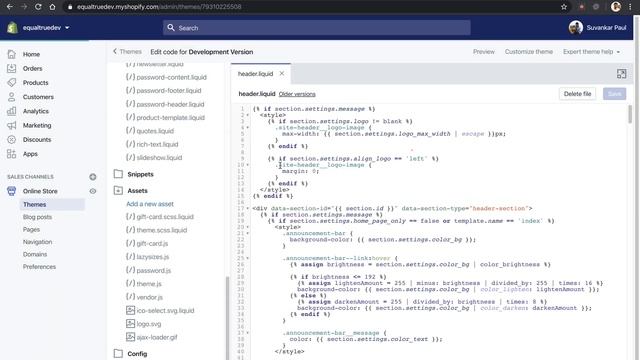Click the browser forward arrow
Screen dimensions: 640x360
click(x=24, y=7)
